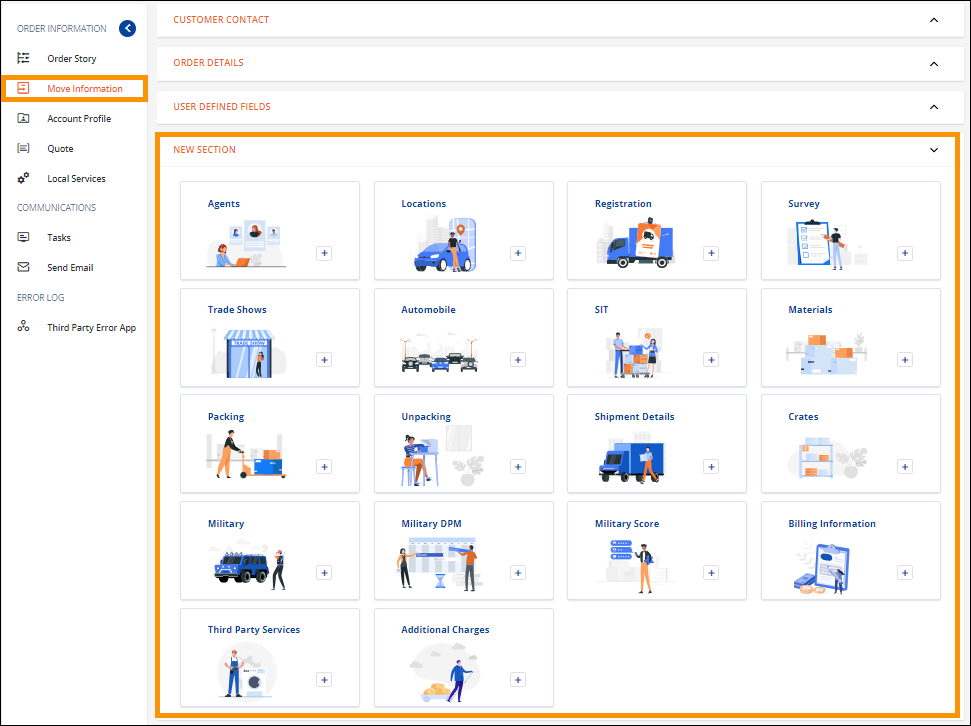Click the Order Story icon in the sidebar
Viewport: 971px width, 726px height.
coord(23,58)
